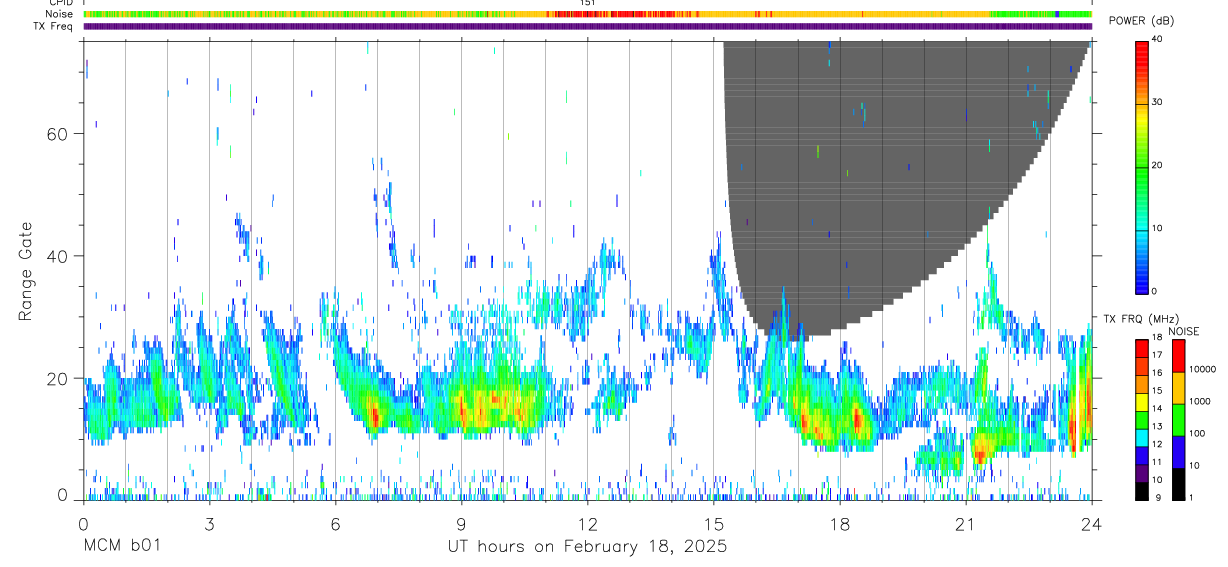Click the 30 tick on POWER scale
This screenshot has width=1228, height=567.
(x=1157, y=103)
